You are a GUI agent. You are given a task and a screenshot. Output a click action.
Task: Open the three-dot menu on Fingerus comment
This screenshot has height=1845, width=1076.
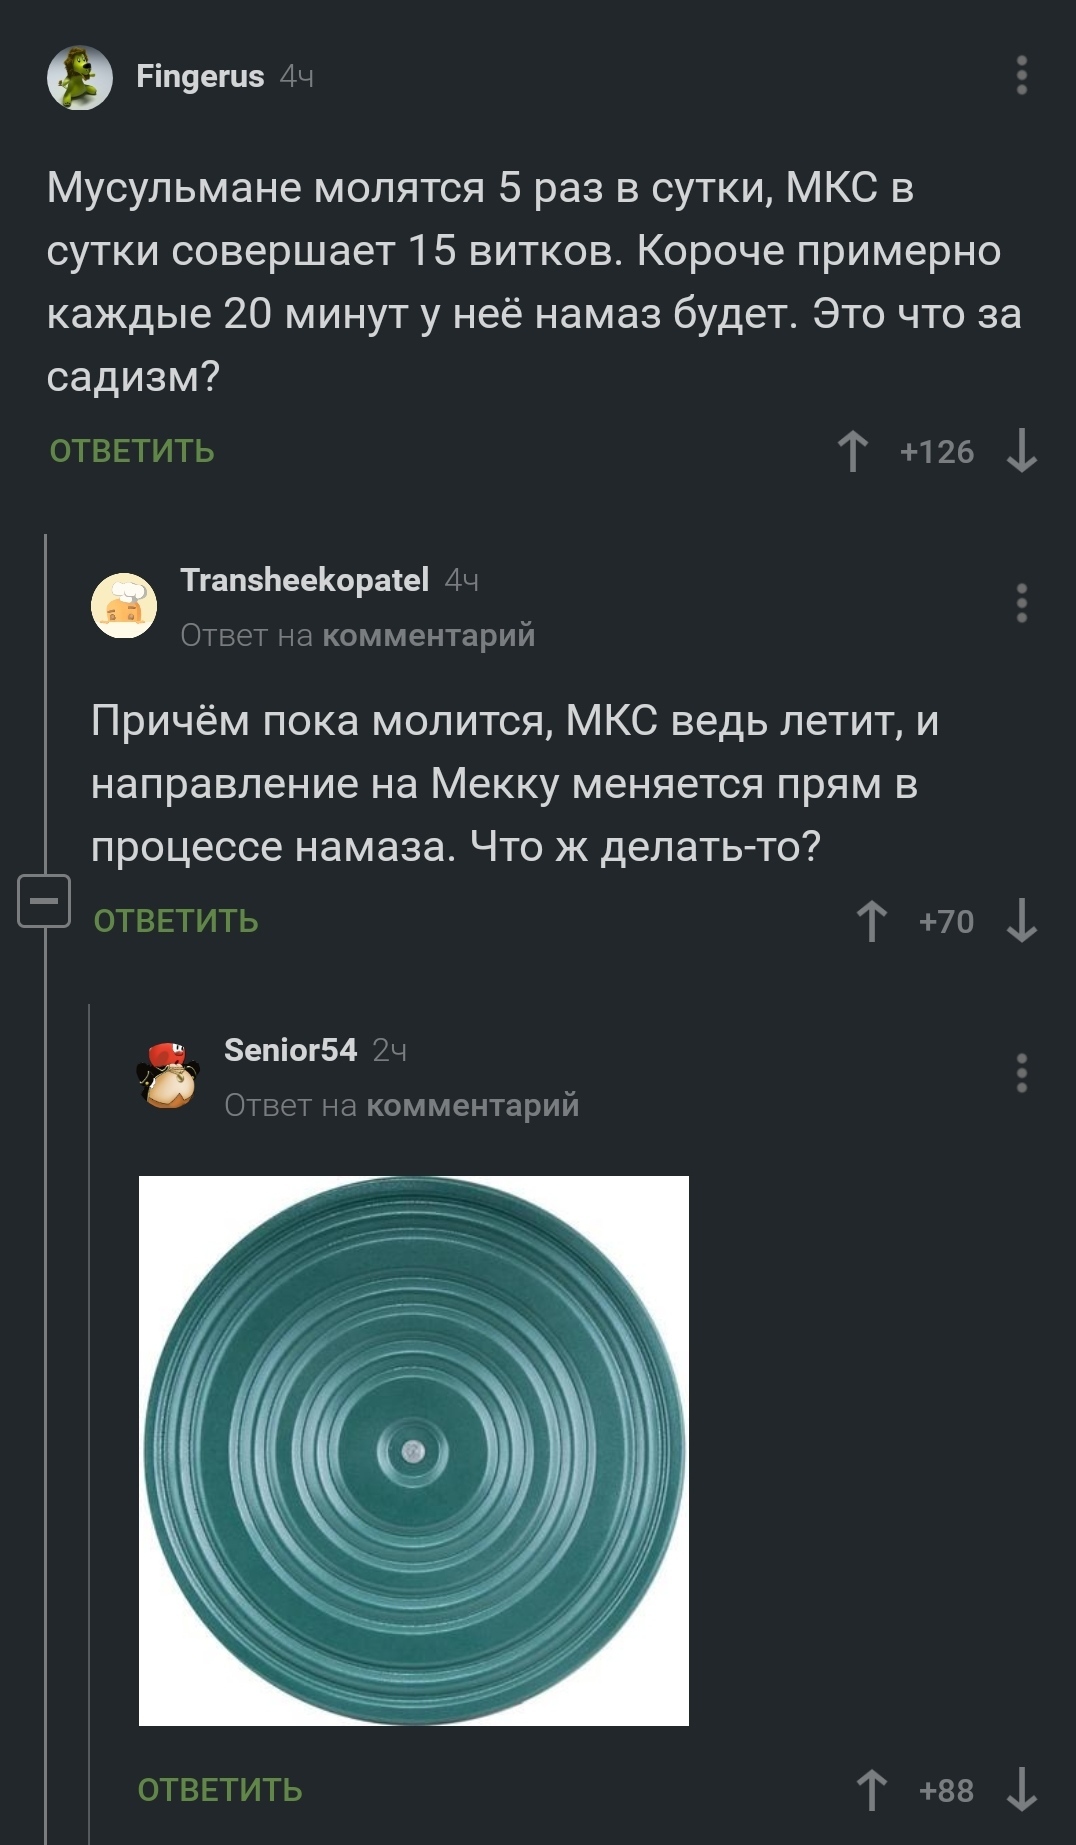point(1021,76)
